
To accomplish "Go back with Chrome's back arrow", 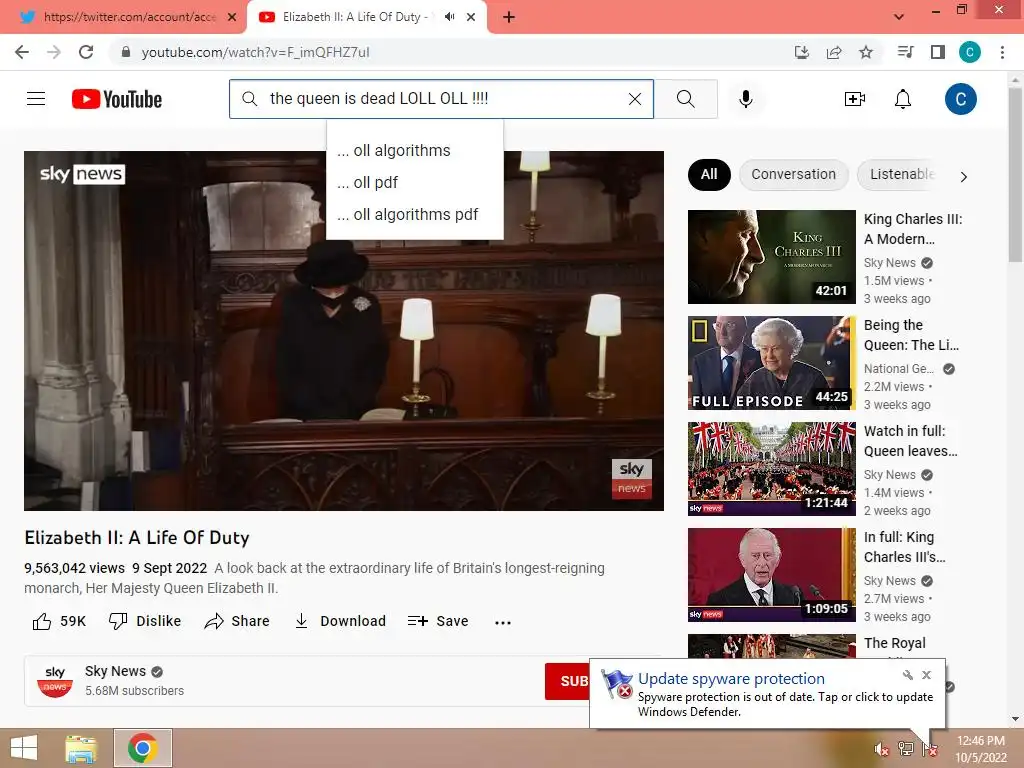I will [x=22, y=52].
